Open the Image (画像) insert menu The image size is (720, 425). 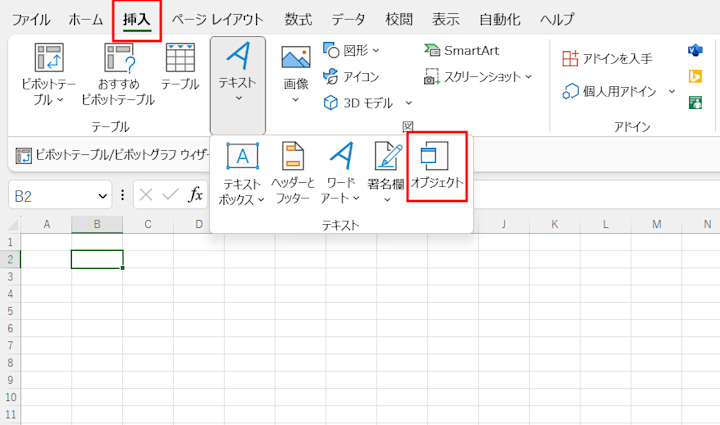pyautogui.click(x=296, y=74)
